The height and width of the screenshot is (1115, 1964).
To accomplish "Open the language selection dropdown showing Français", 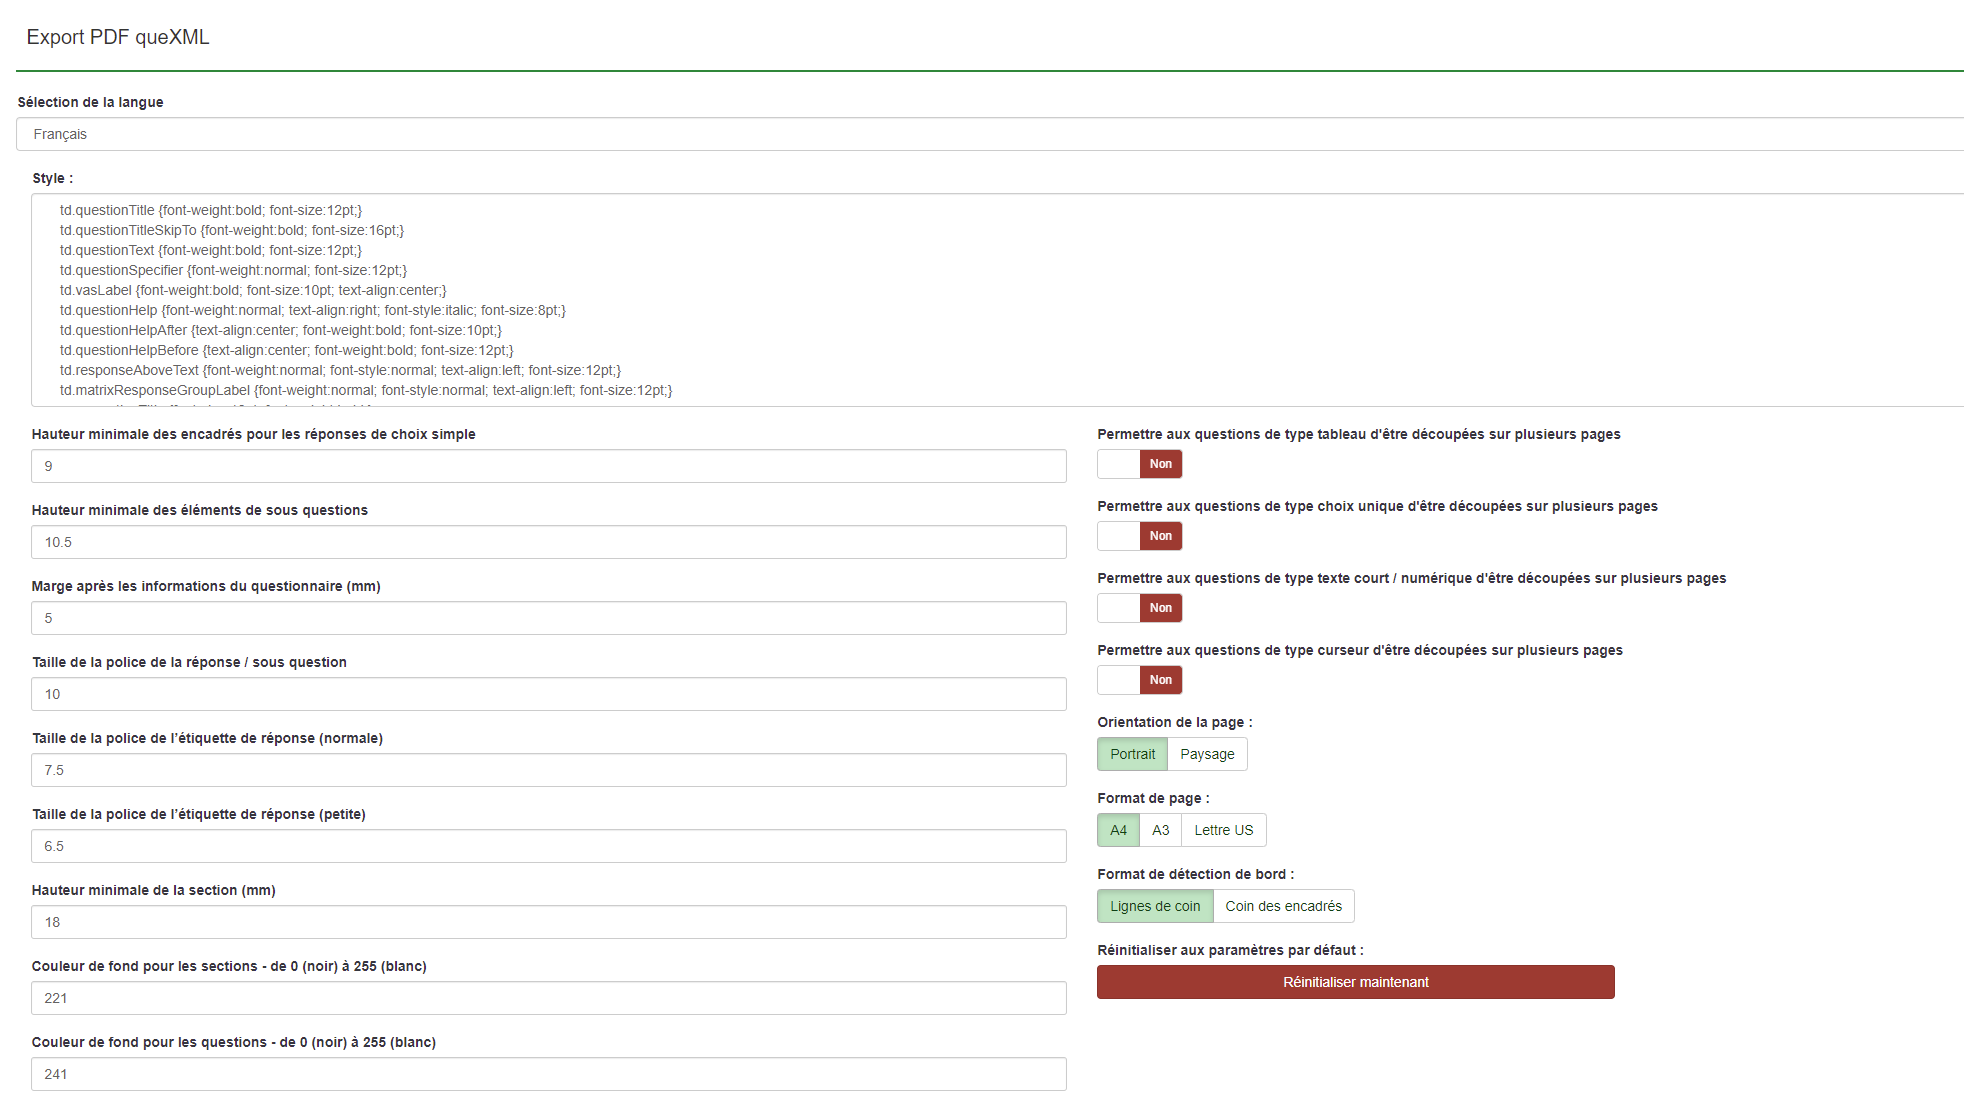I will pyautogui.click(x=990, y=134).
